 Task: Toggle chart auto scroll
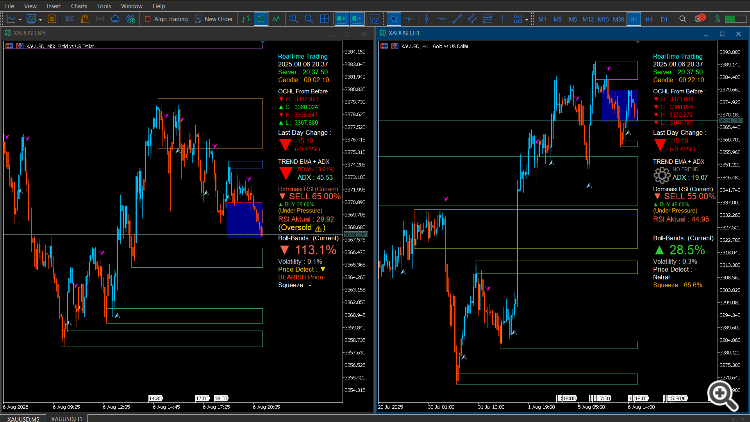pyautogui.click(x=342, y=19)
